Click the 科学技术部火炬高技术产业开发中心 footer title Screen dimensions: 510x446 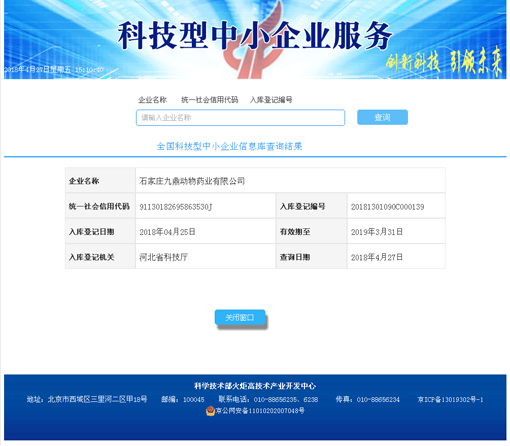coord(255,386)
